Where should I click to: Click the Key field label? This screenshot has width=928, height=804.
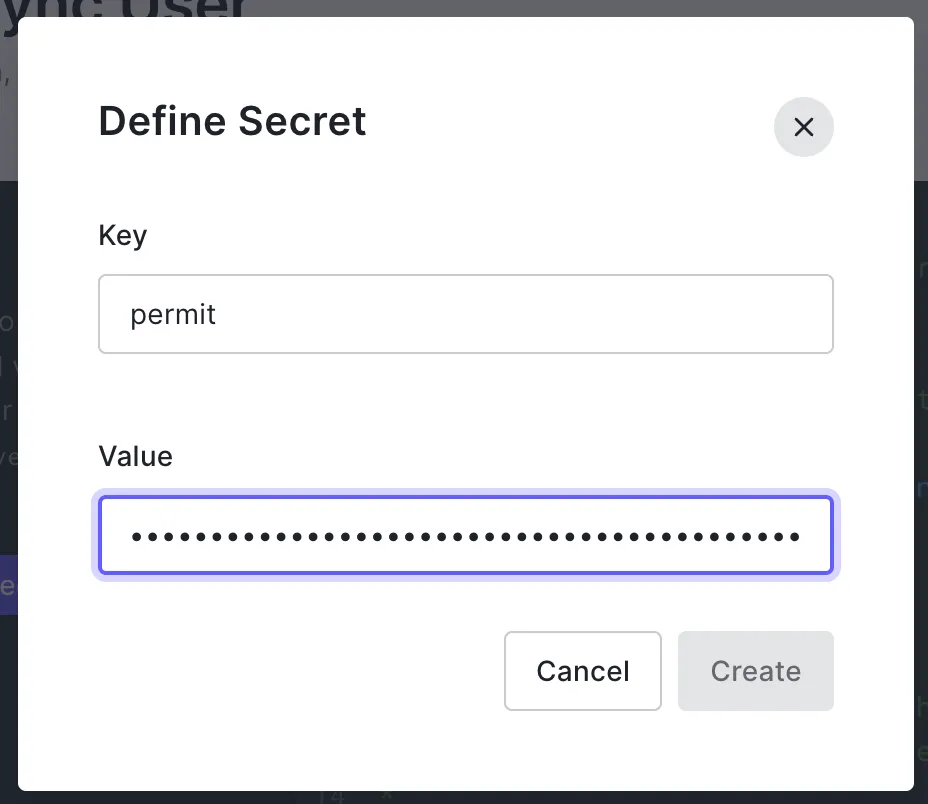(121, 235)
